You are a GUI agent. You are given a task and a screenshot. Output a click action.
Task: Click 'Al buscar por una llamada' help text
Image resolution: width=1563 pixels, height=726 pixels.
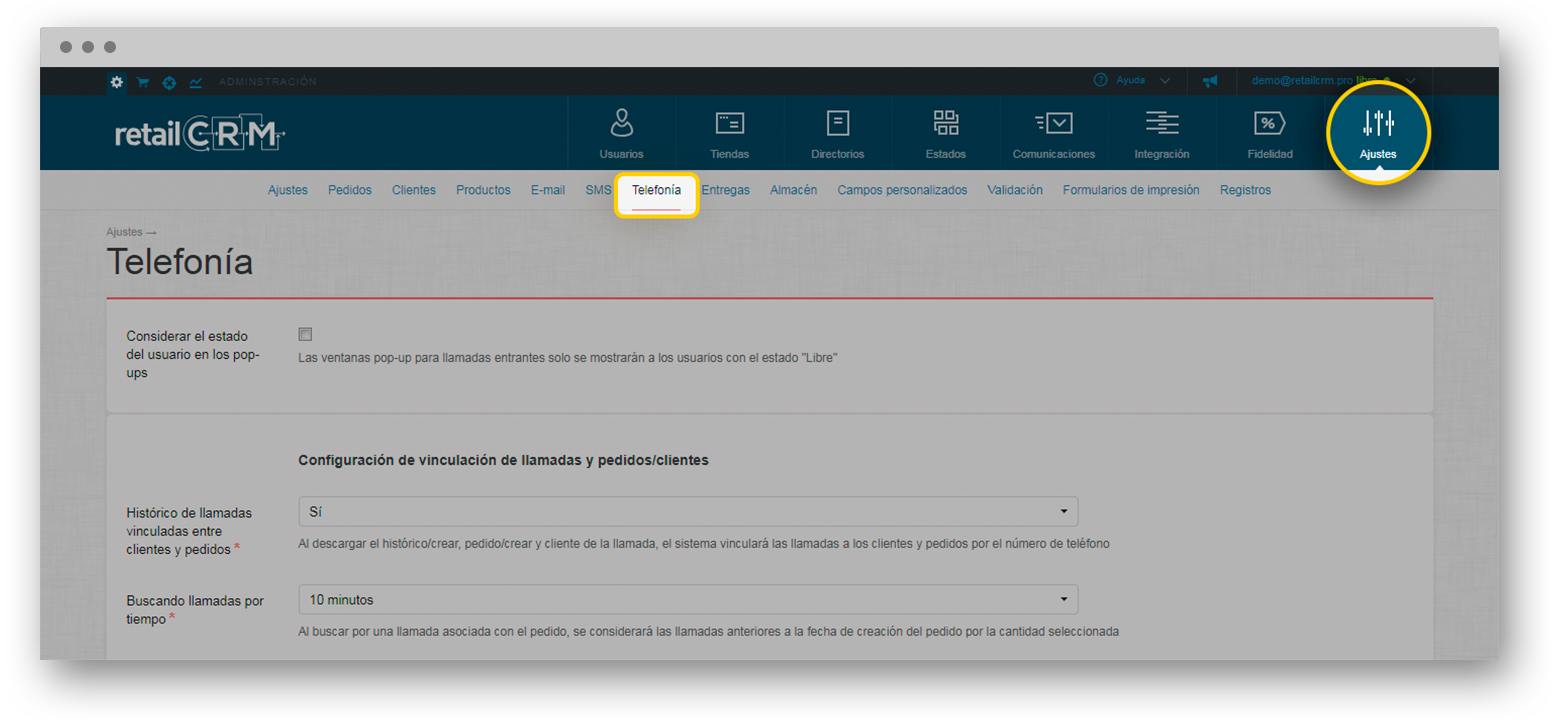point(708,632)
